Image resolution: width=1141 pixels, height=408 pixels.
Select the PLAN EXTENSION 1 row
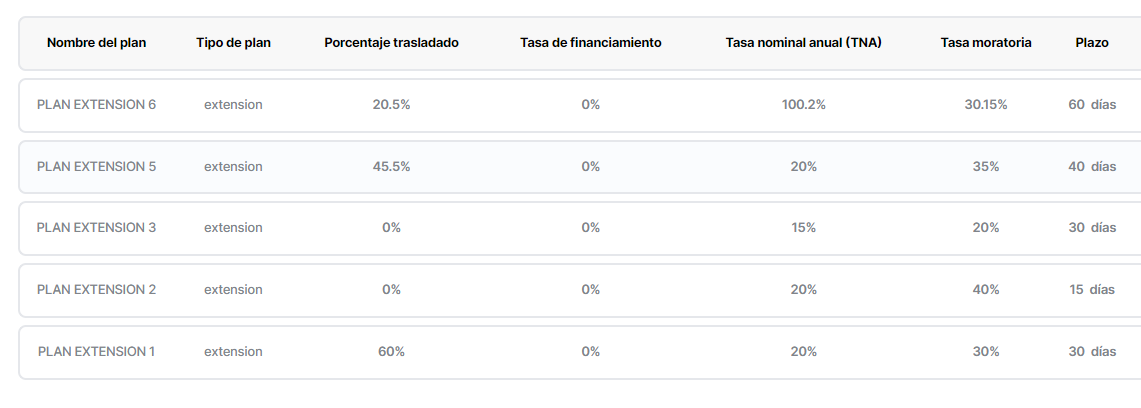96,352
